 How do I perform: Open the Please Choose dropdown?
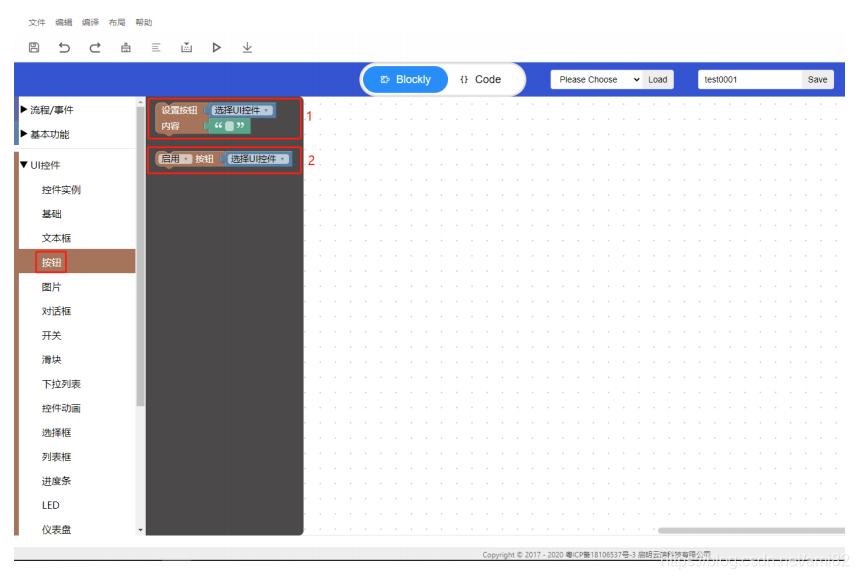(597, 79)
